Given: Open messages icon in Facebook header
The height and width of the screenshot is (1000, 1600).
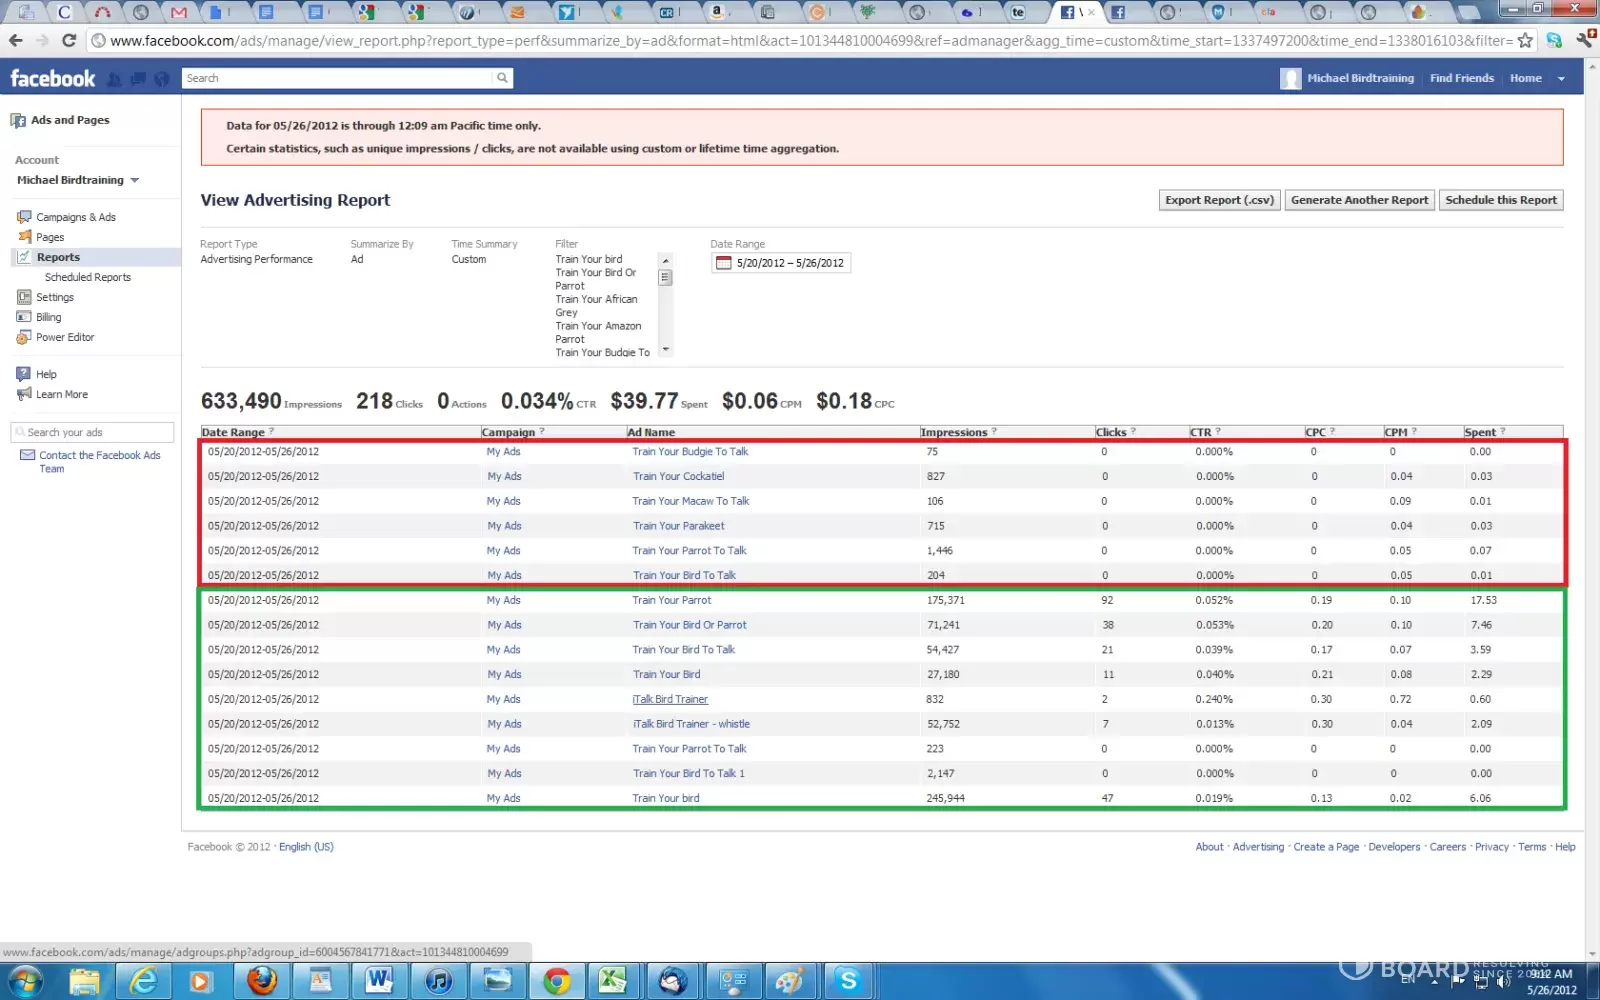Looking at the screenshot, I should point(138,79).
